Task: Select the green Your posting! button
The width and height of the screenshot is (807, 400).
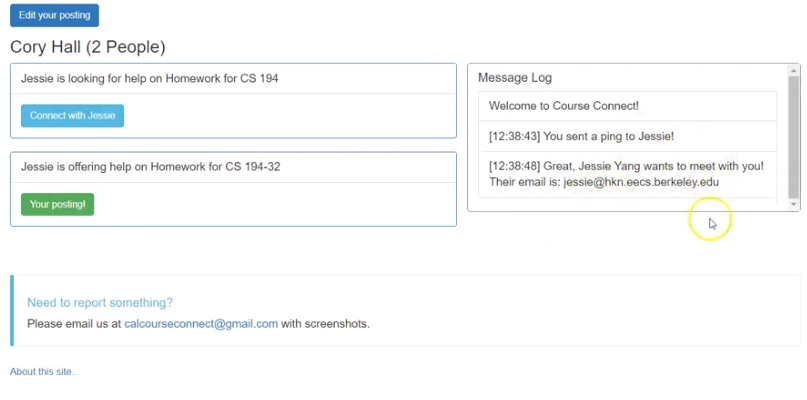Action: click(58, 204)
